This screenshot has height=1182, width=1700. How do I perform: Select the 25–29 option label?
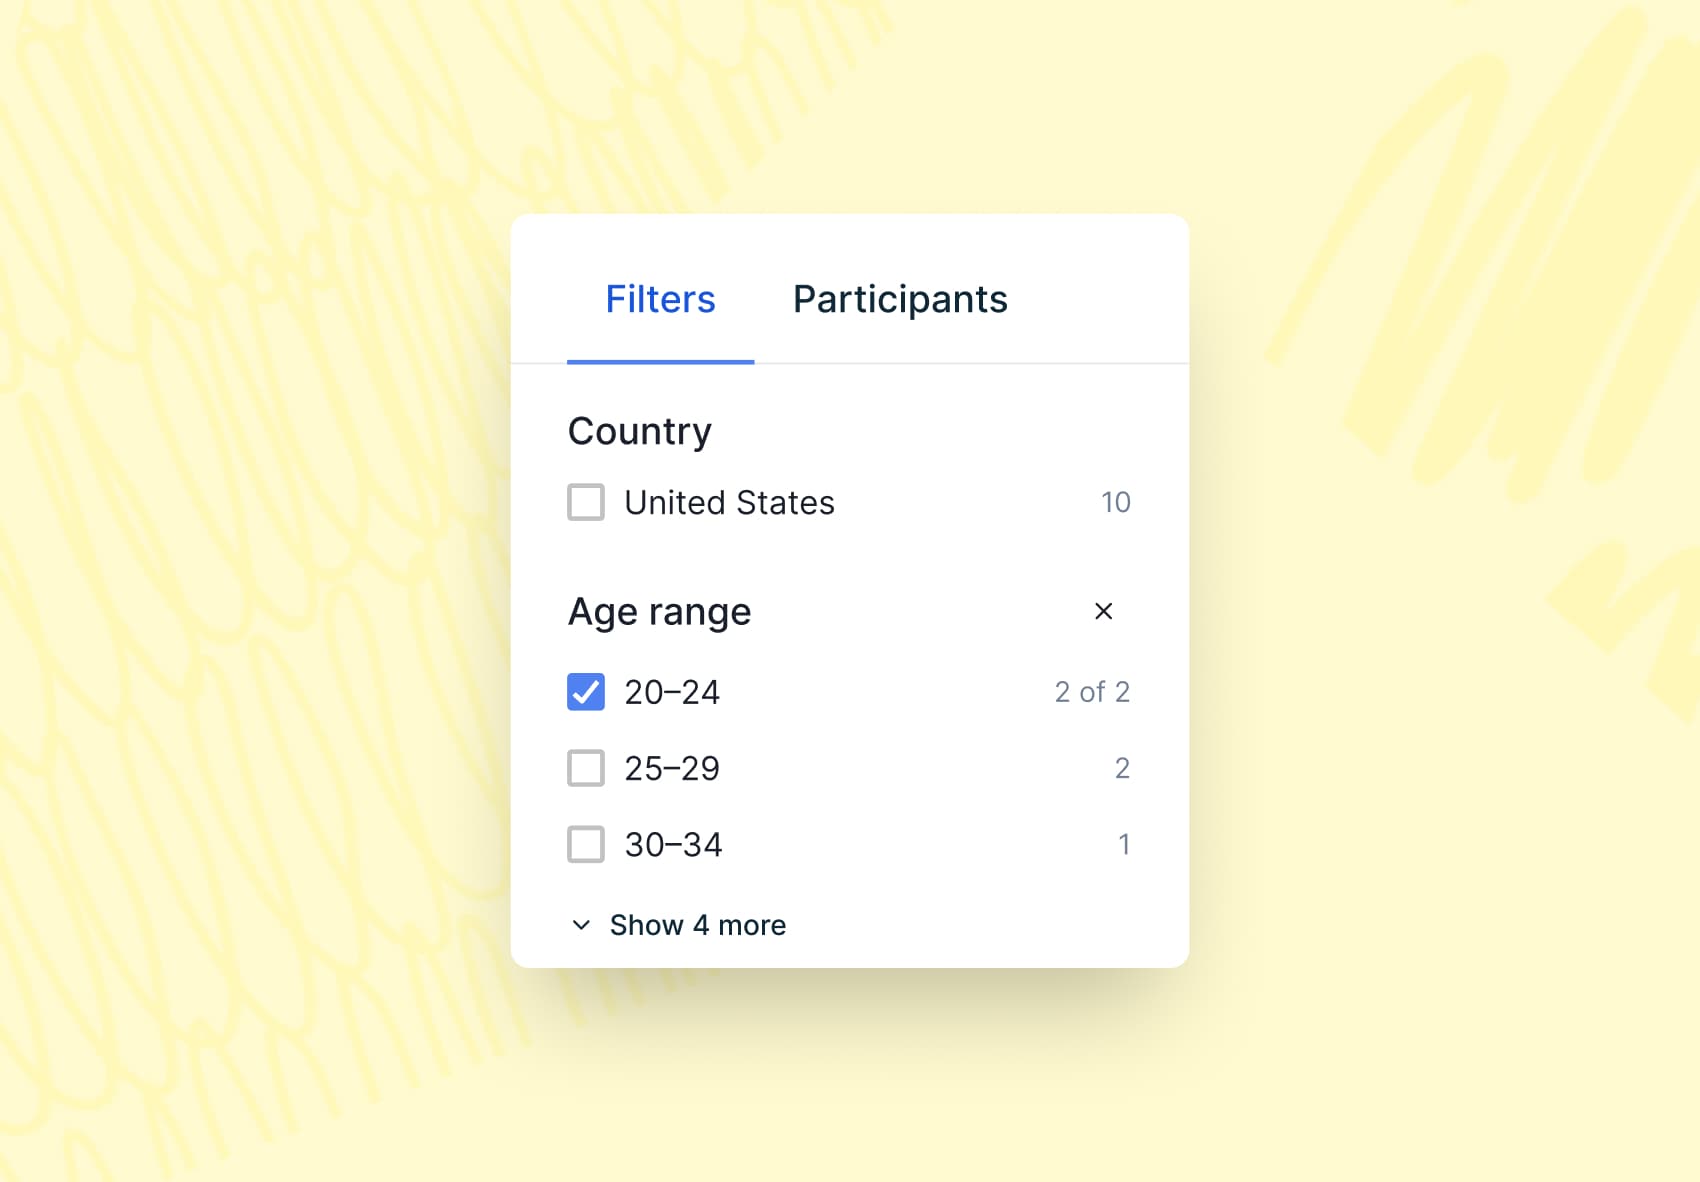click(x=672, y=768)
